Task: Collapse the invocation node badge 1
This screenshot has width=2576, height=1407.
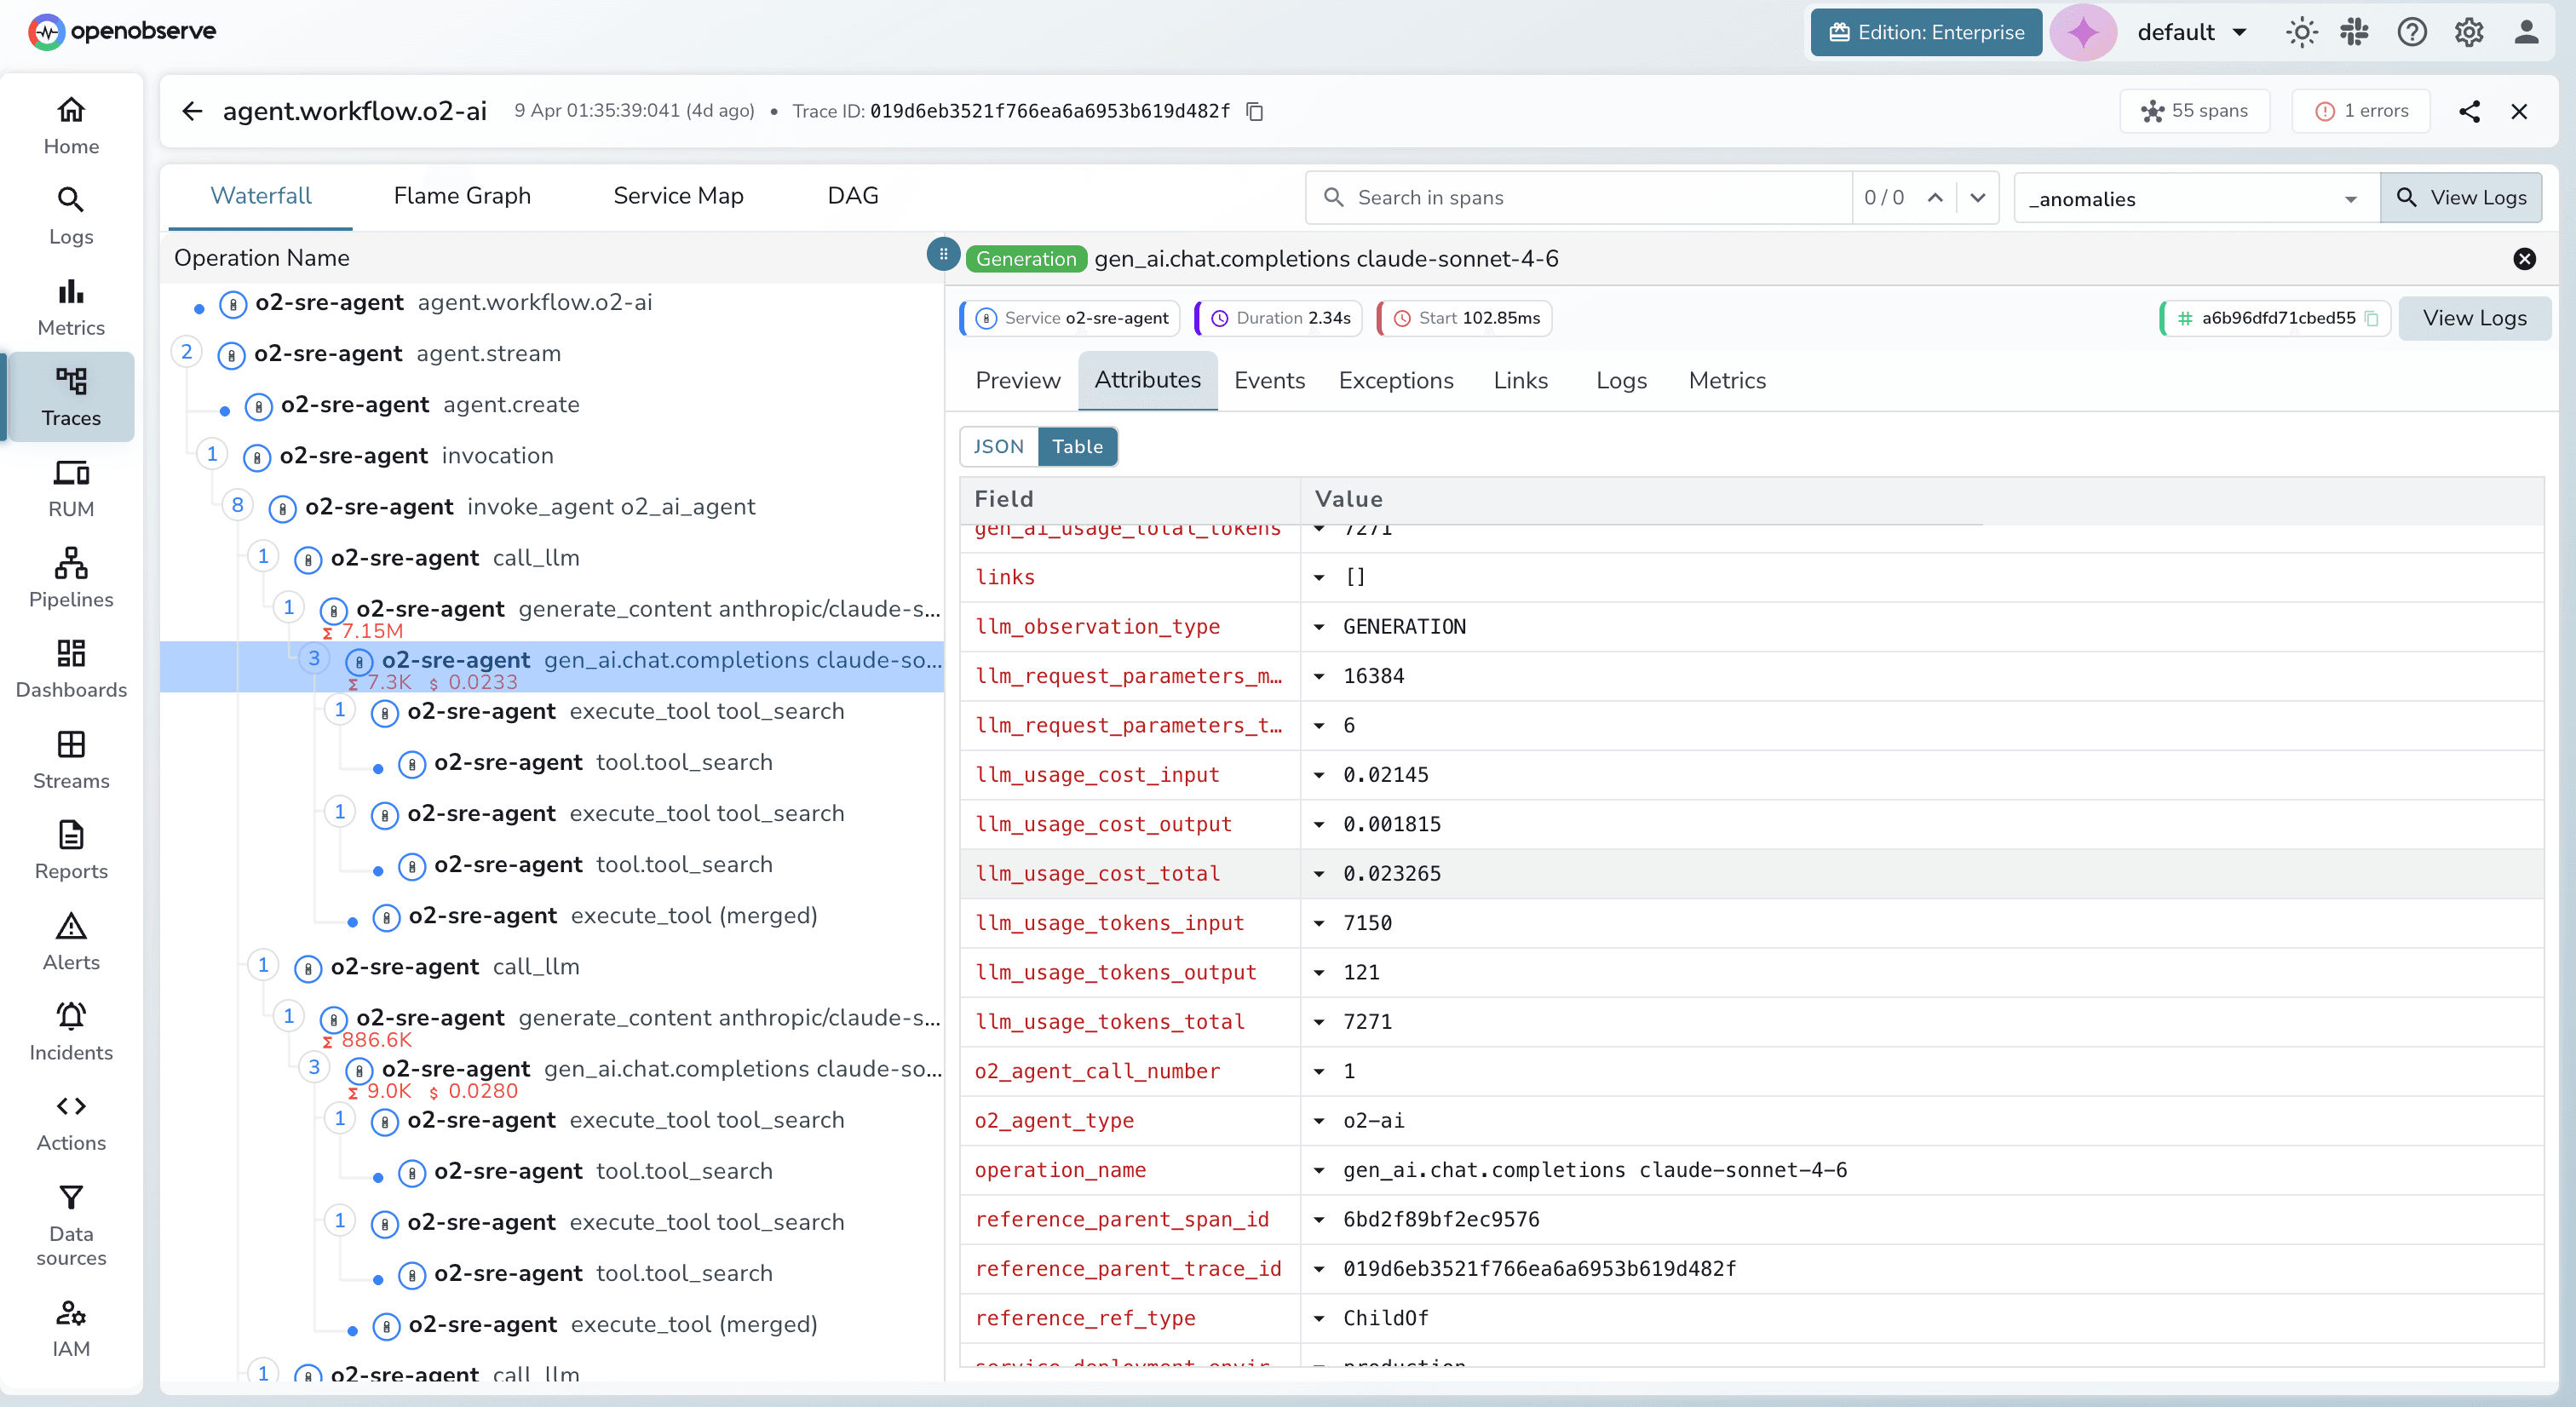Action: (x=211, y=454)
